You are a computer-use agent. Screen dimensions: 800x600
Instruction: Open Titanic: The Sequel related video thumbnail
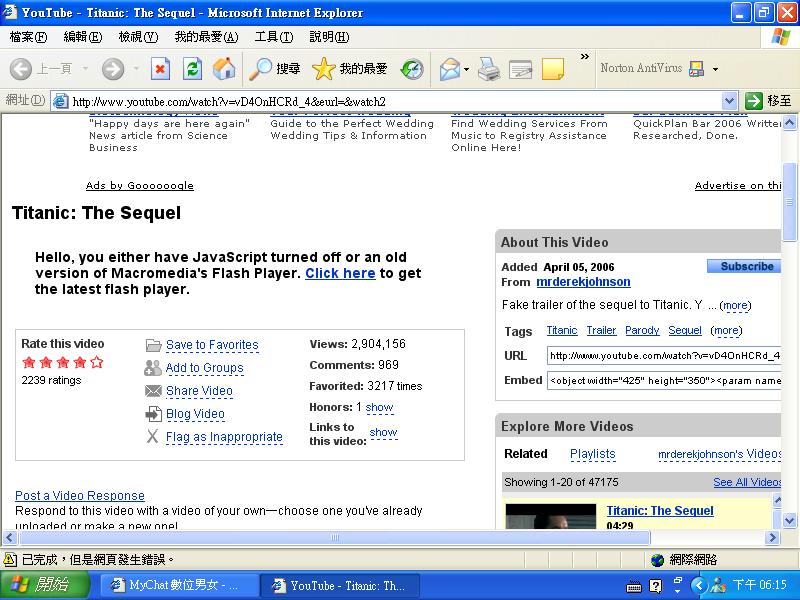551,516
